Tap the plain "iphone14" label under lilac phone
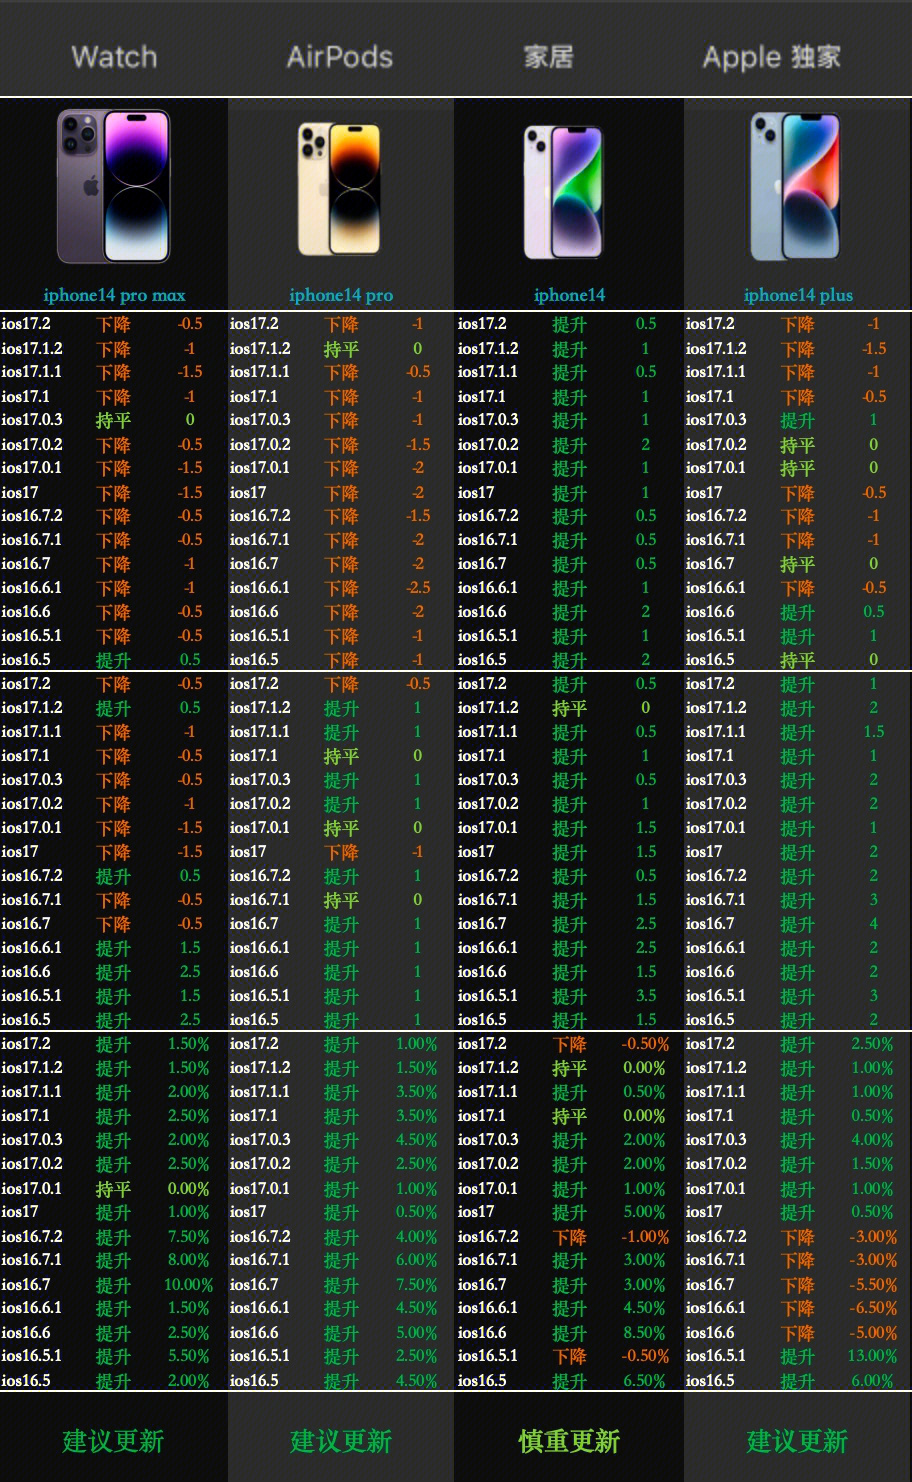Screen dimensions: 912x1482 569,295
